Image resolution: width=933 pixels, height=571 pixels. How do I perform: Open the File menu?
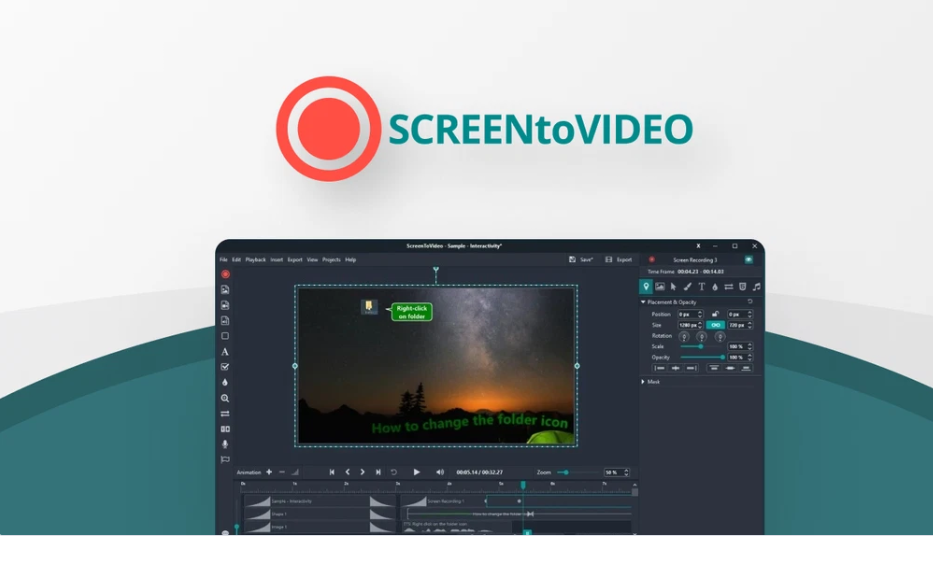pyautogui.click(x=224, y=260)
